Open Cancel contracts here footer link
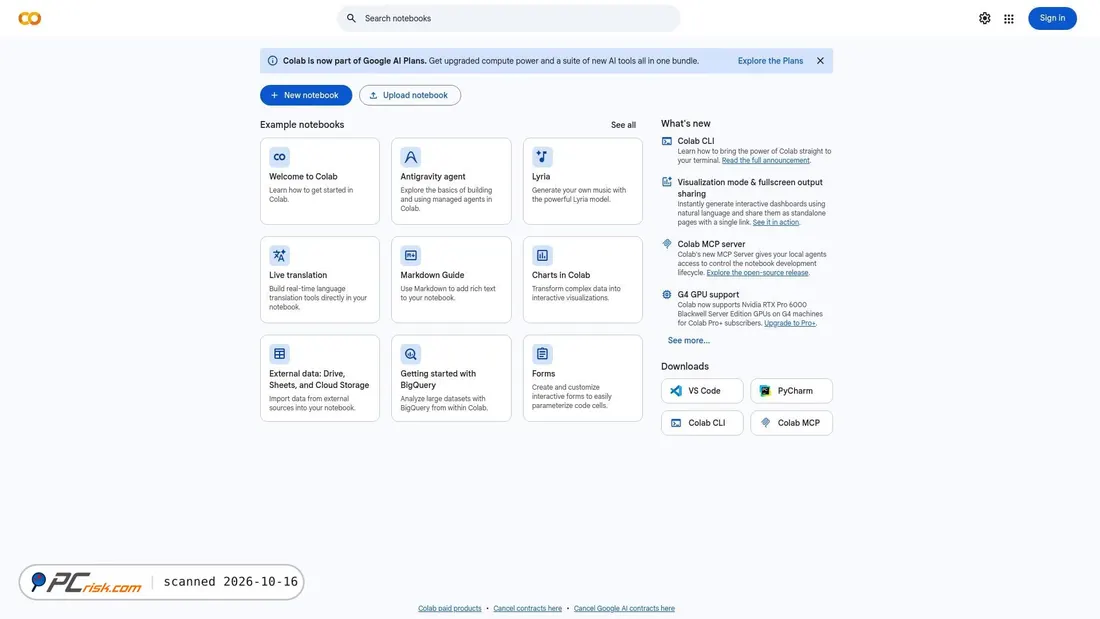Screen dimensions: 1100x619 point(528,608)
